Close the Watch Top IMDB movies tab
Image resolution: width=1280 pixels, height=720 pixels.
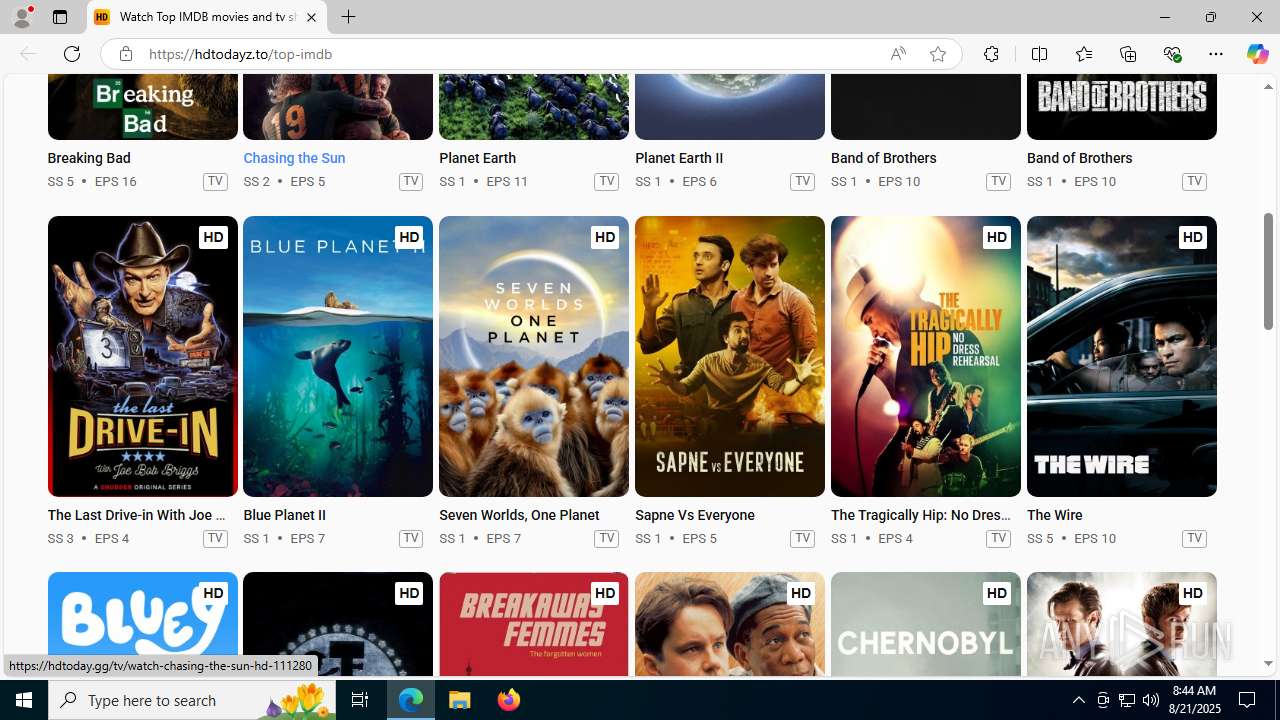311,17
